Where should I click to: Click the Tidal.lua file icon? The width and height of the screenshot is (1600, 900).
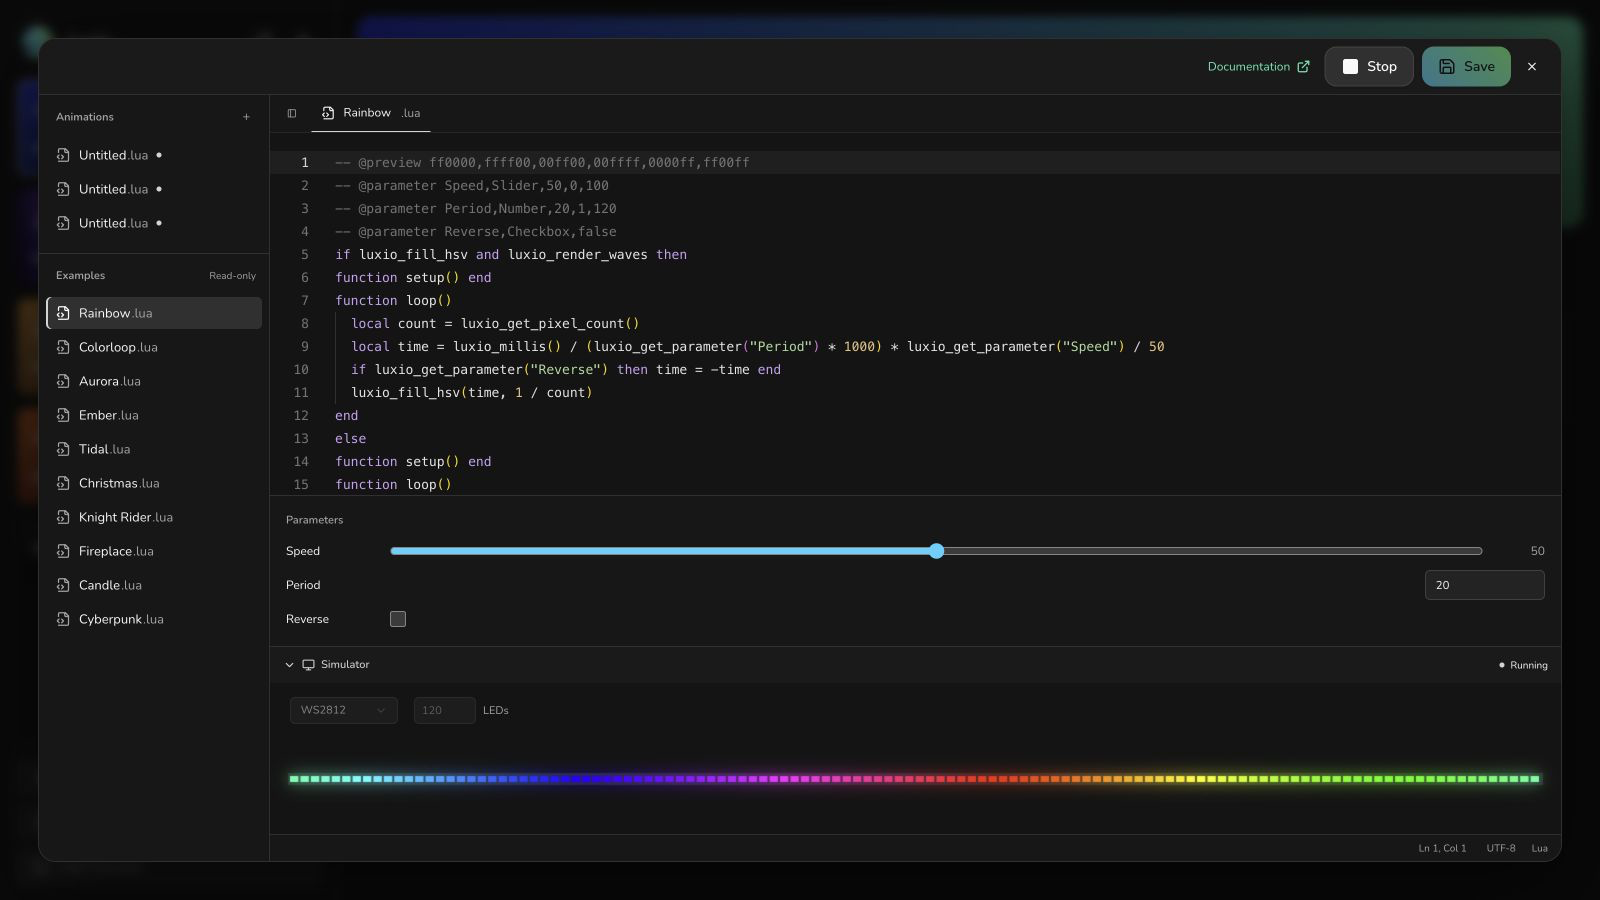(63, 449)
